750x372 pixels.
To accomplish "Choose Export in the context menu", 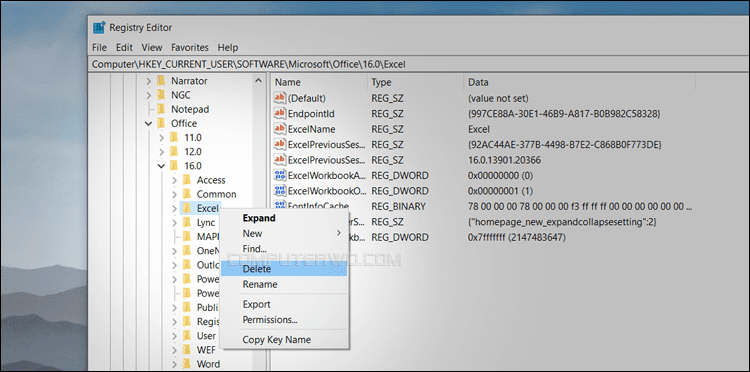I will click(x=284, y=304).
